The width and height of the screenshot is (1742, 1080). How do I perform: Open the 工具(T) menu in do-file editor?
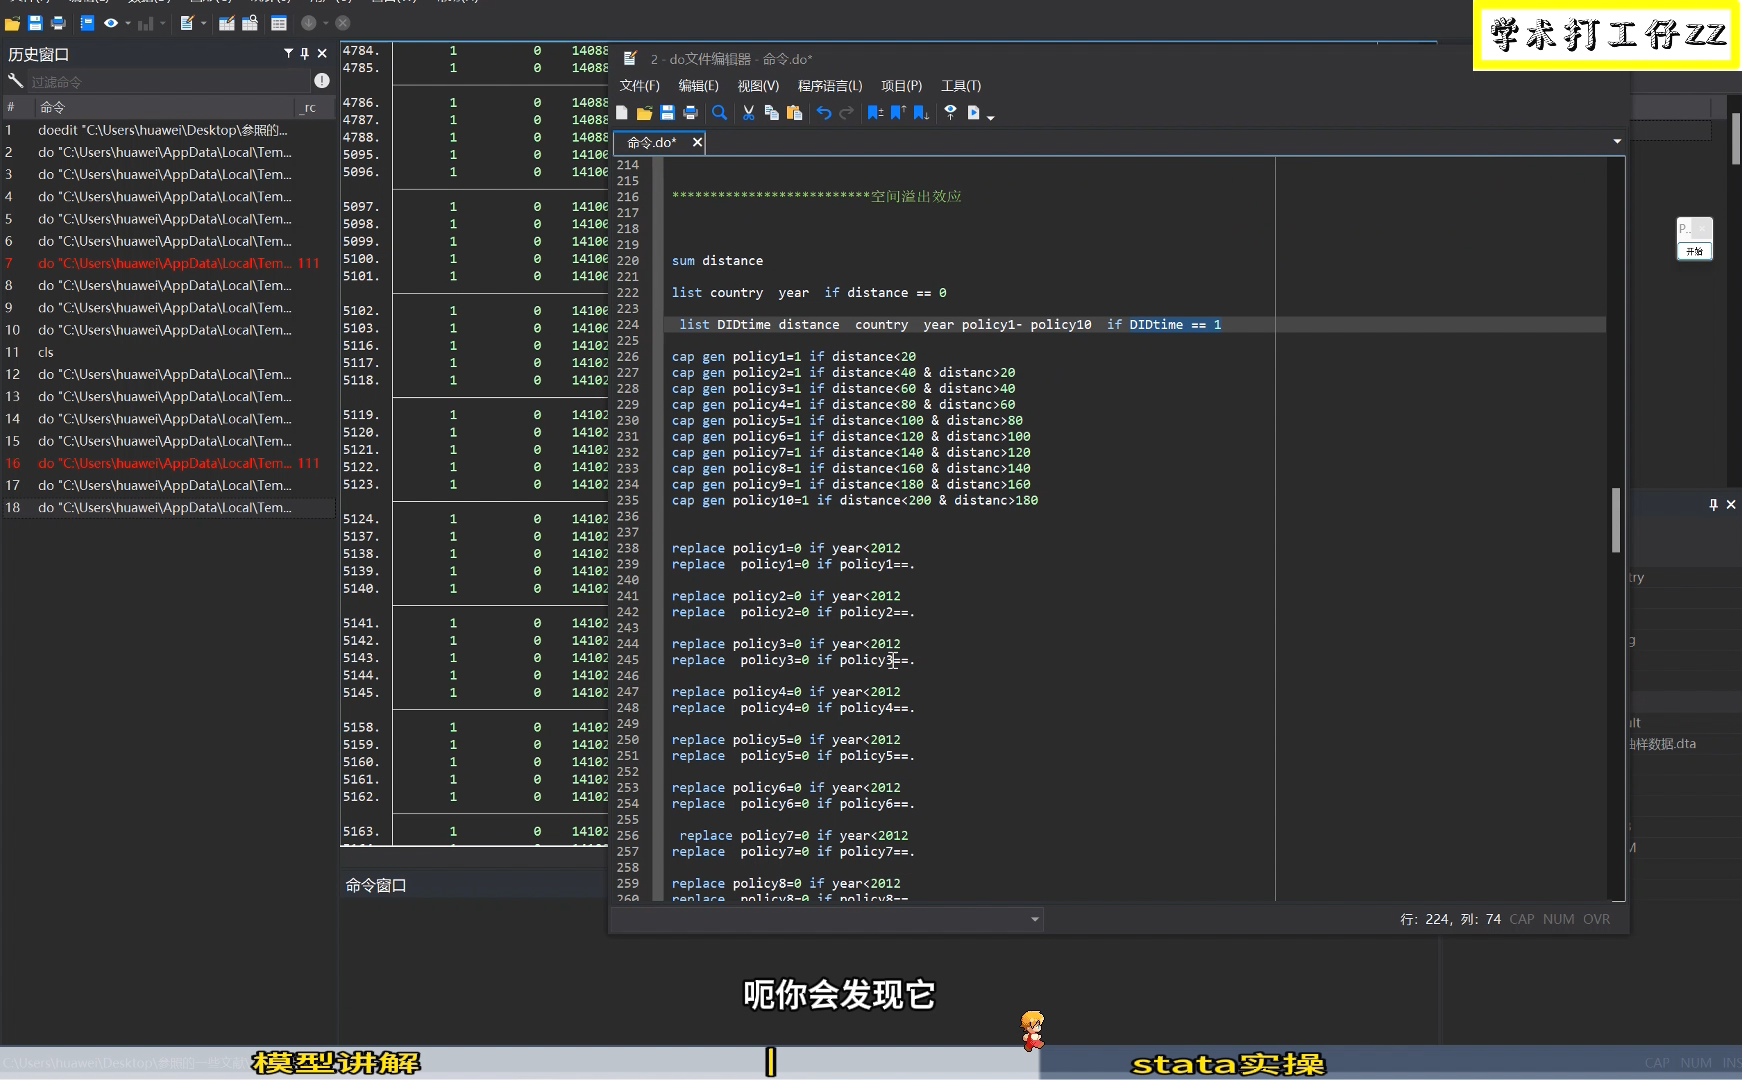coord(960,86)
